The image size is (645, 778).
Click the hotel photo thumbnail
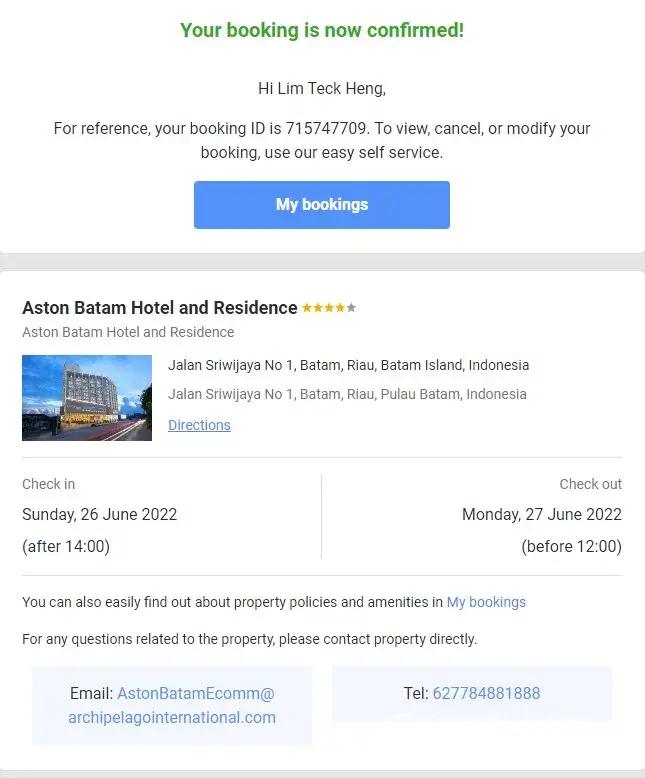tap(87, 398)
